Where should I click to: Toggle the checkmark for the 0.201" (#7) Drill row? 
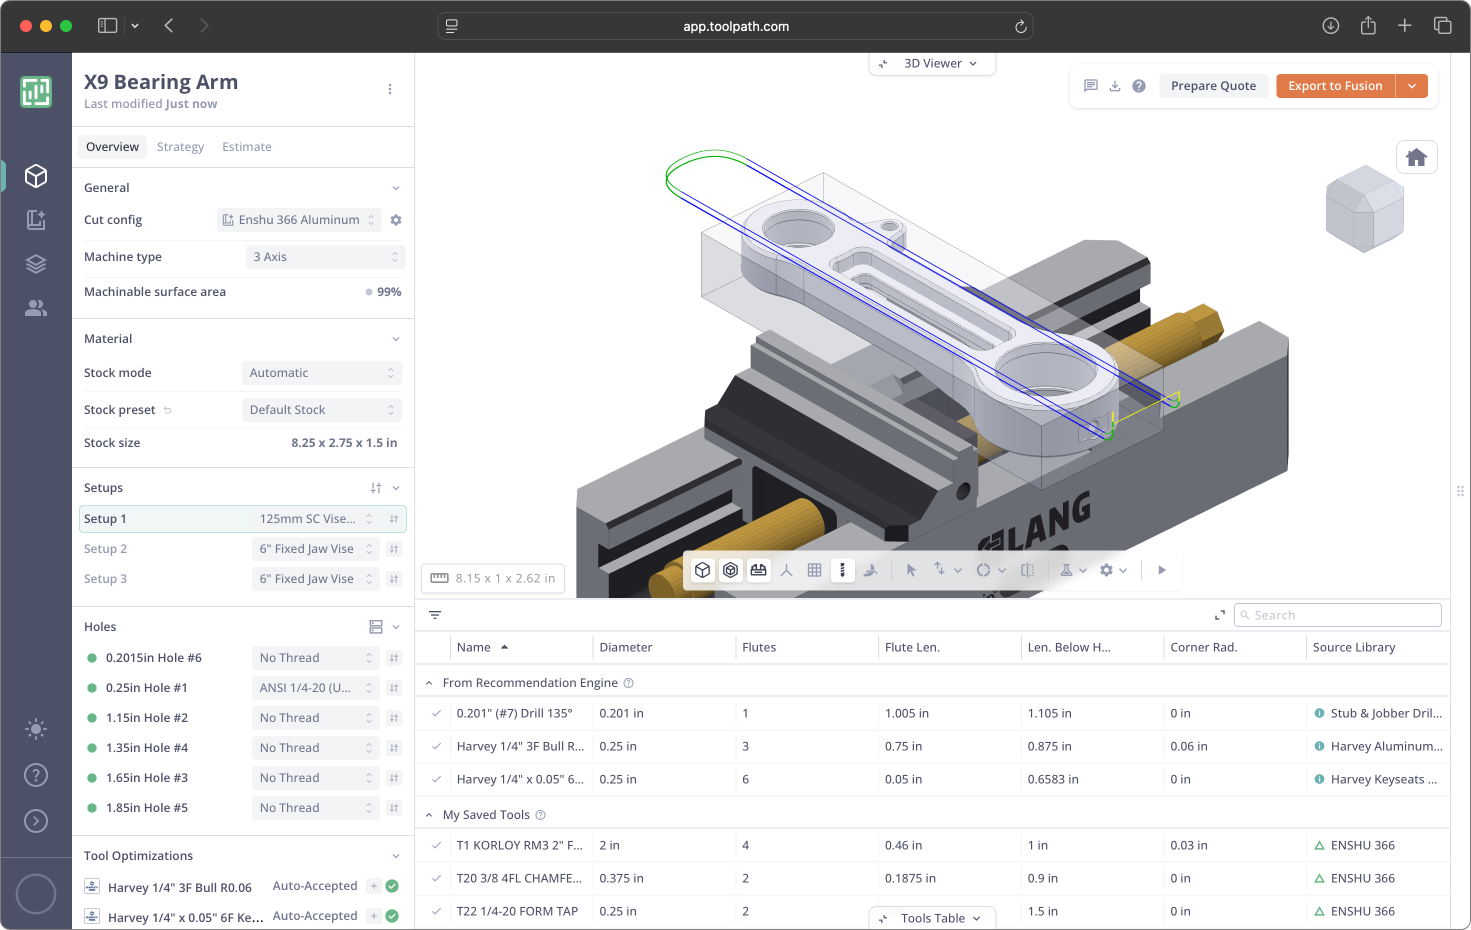click(x=437, y=713)
